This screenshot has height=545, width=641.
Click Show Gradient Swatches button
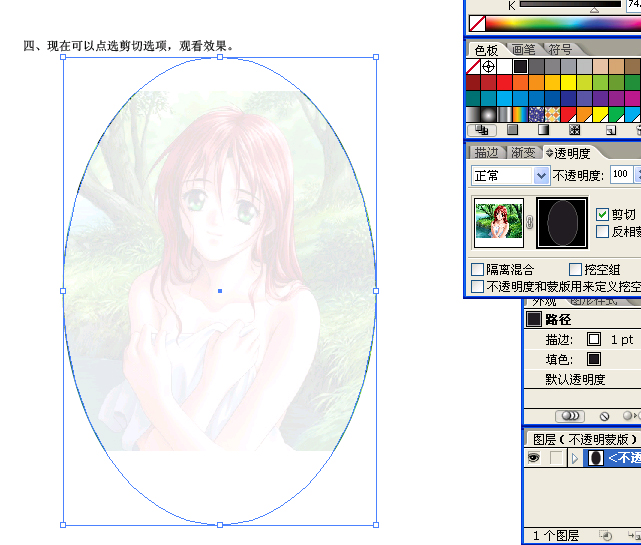(543, 130)
